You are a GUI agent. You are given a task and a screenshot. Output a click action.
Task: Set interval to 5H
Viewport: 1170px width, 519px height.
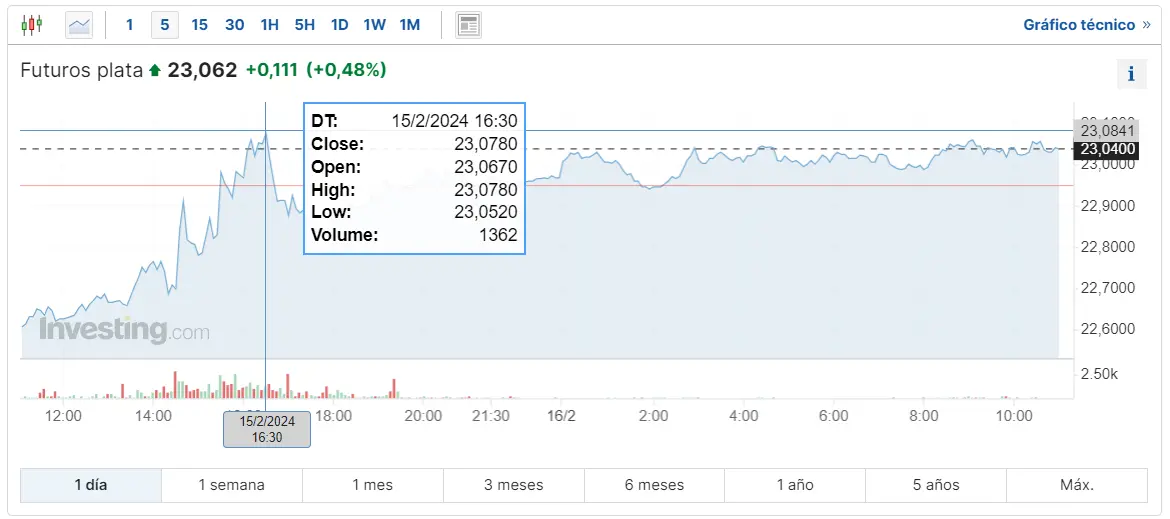305,25
